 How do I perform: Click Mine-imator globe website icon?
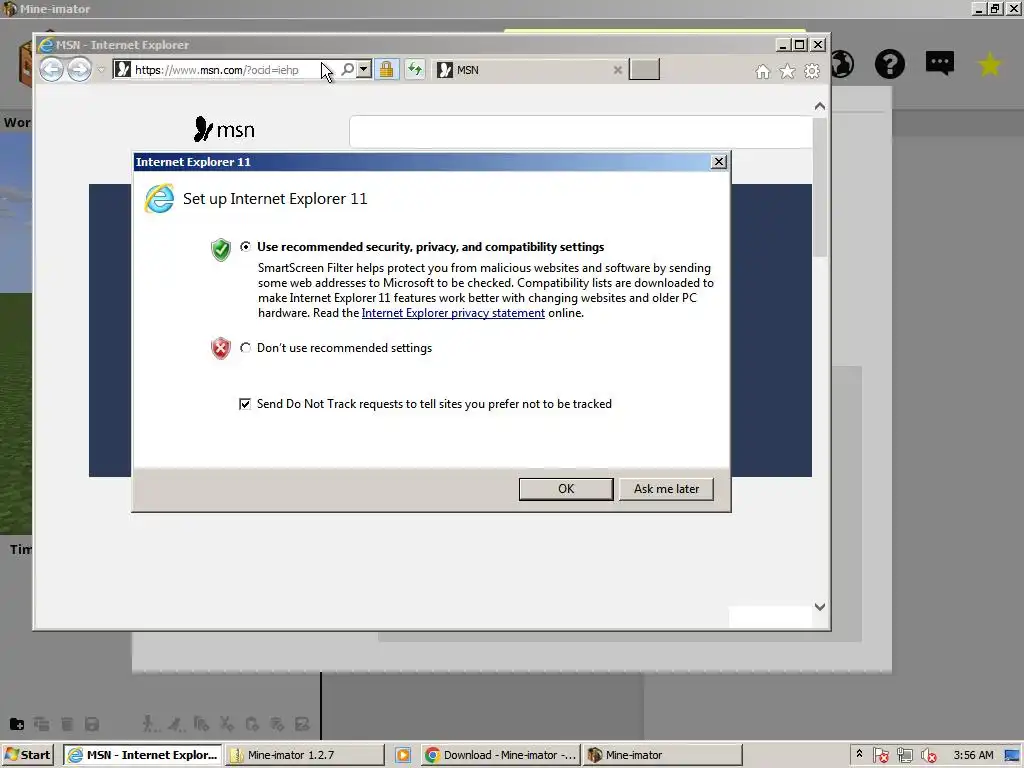(843, 64)
